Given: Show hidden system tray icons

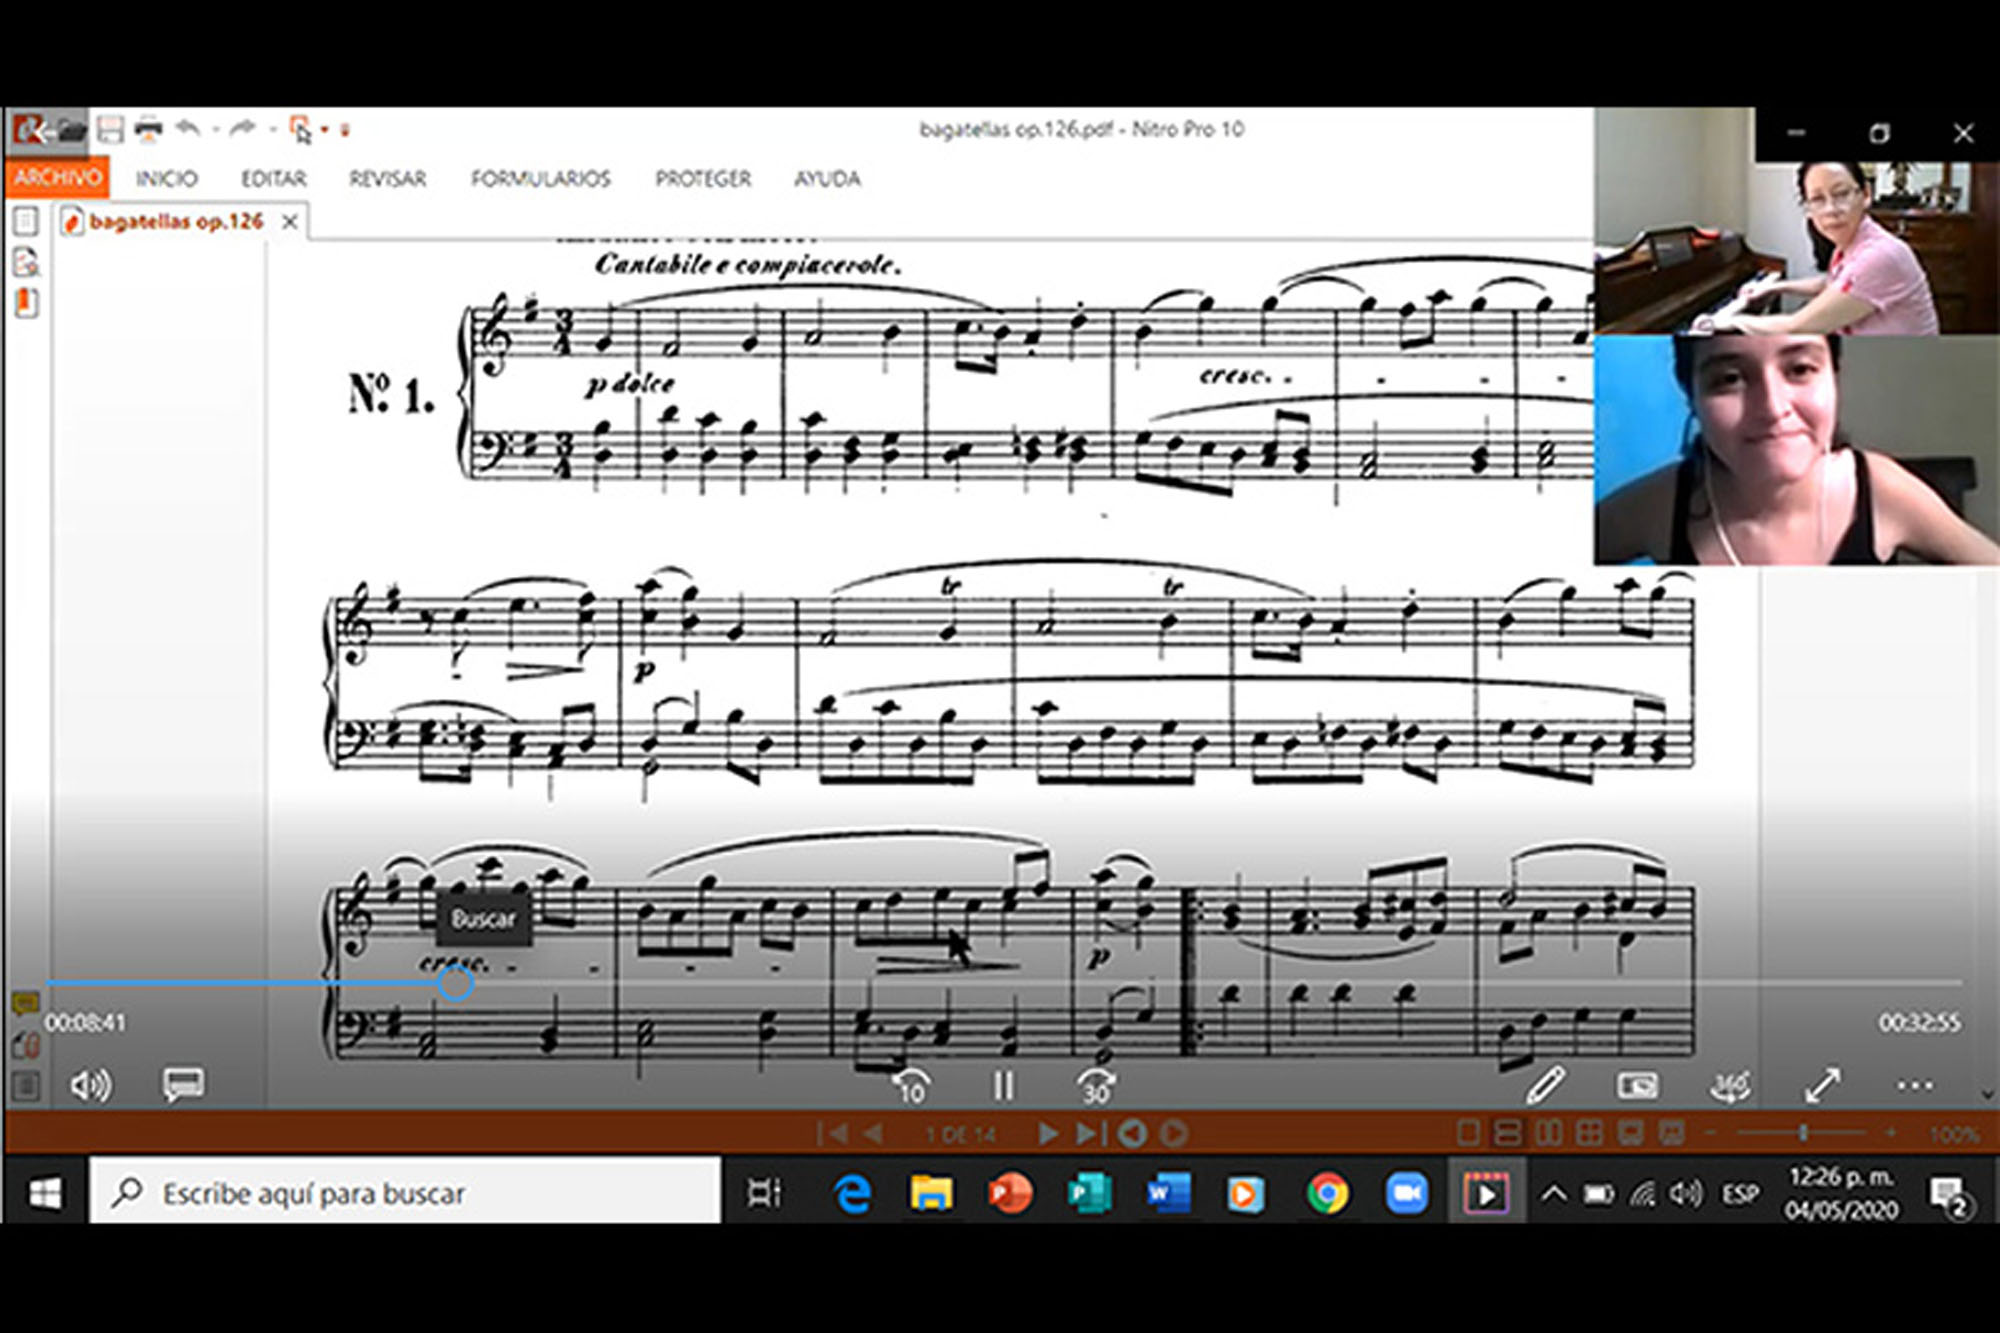Looking at the screenshot, I should (1553, 1193).
